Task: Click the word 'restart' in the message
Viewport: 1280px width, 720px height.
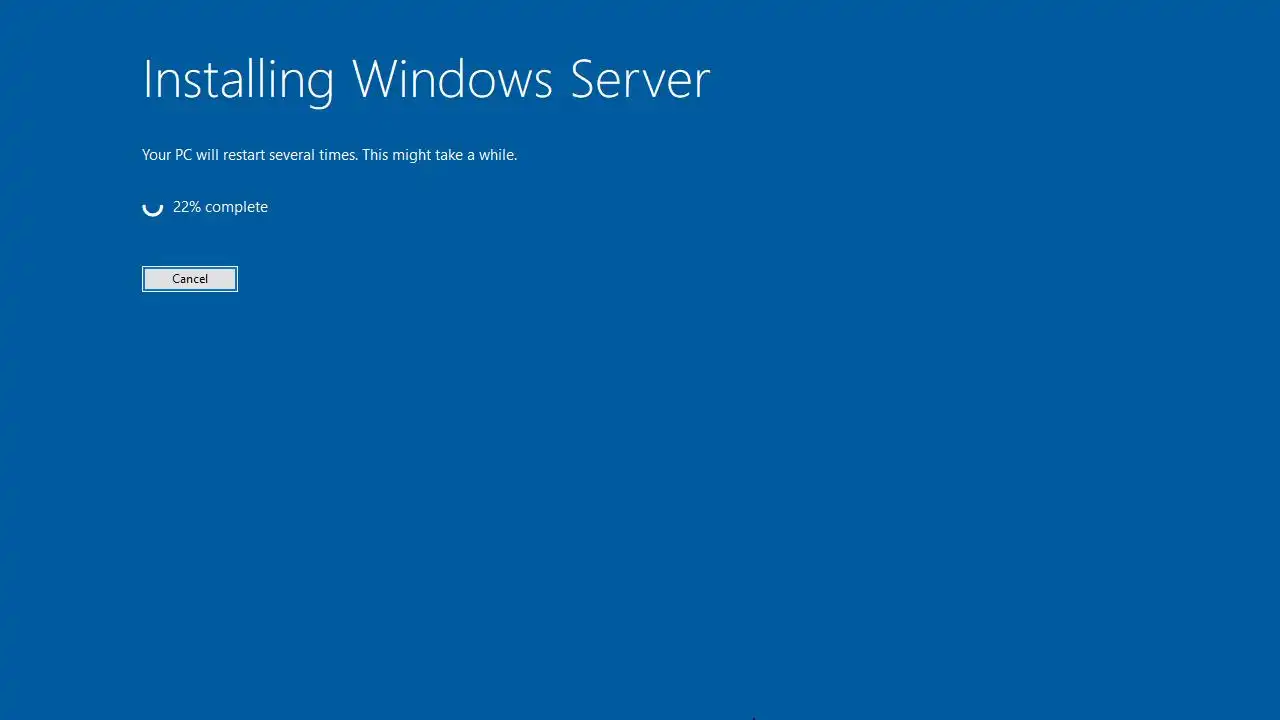Action: point(243,155)
